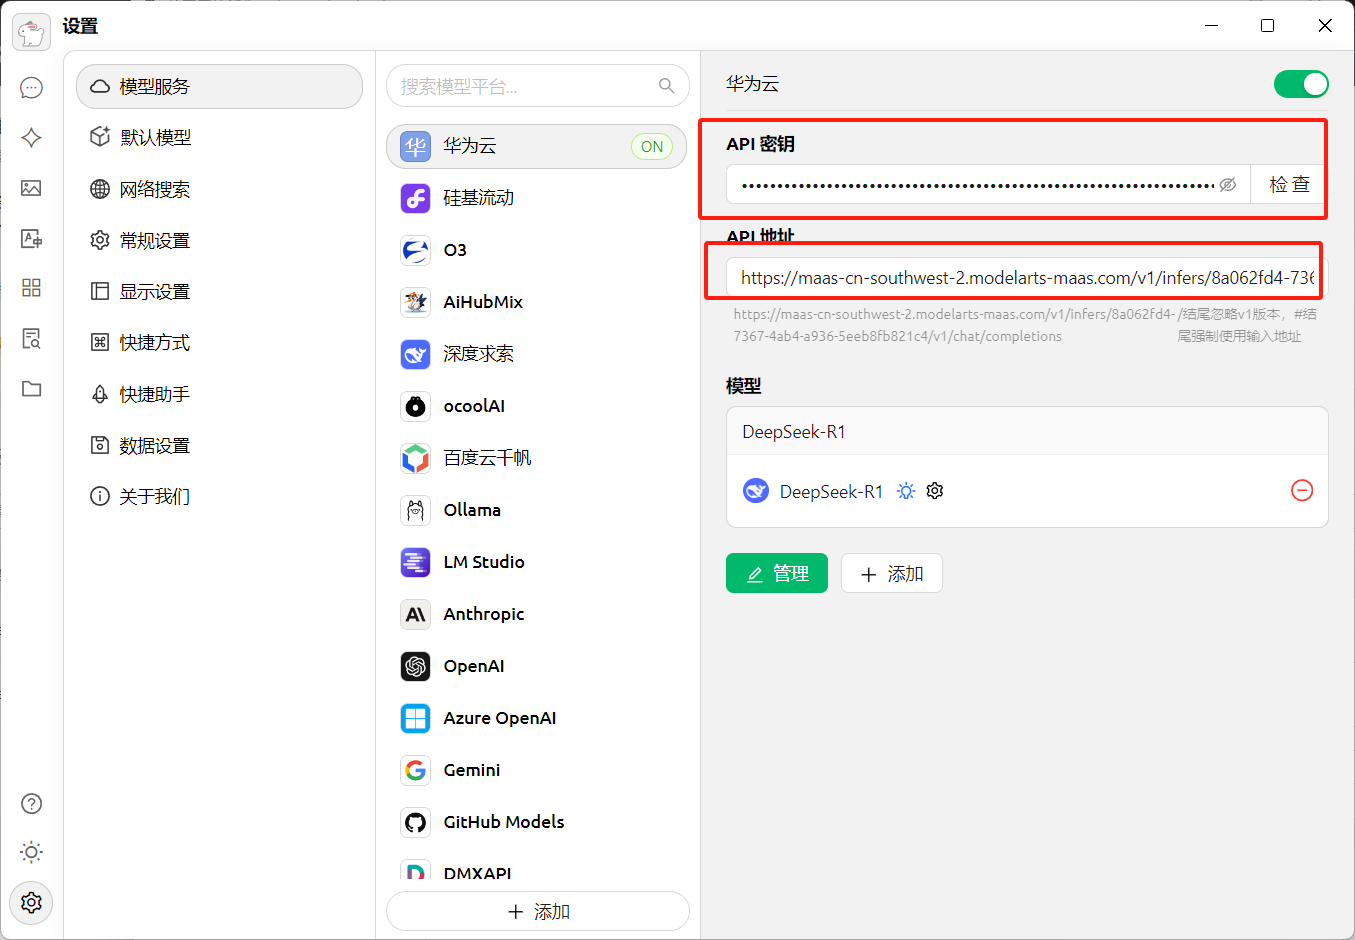Open the help question mark icon

point(31,804)
